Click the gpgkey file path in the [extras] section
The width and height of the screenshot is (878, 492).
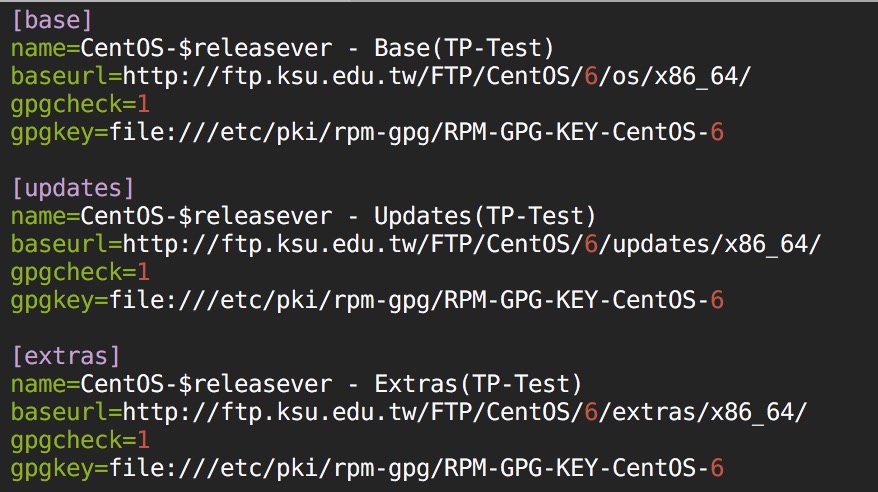416,468
